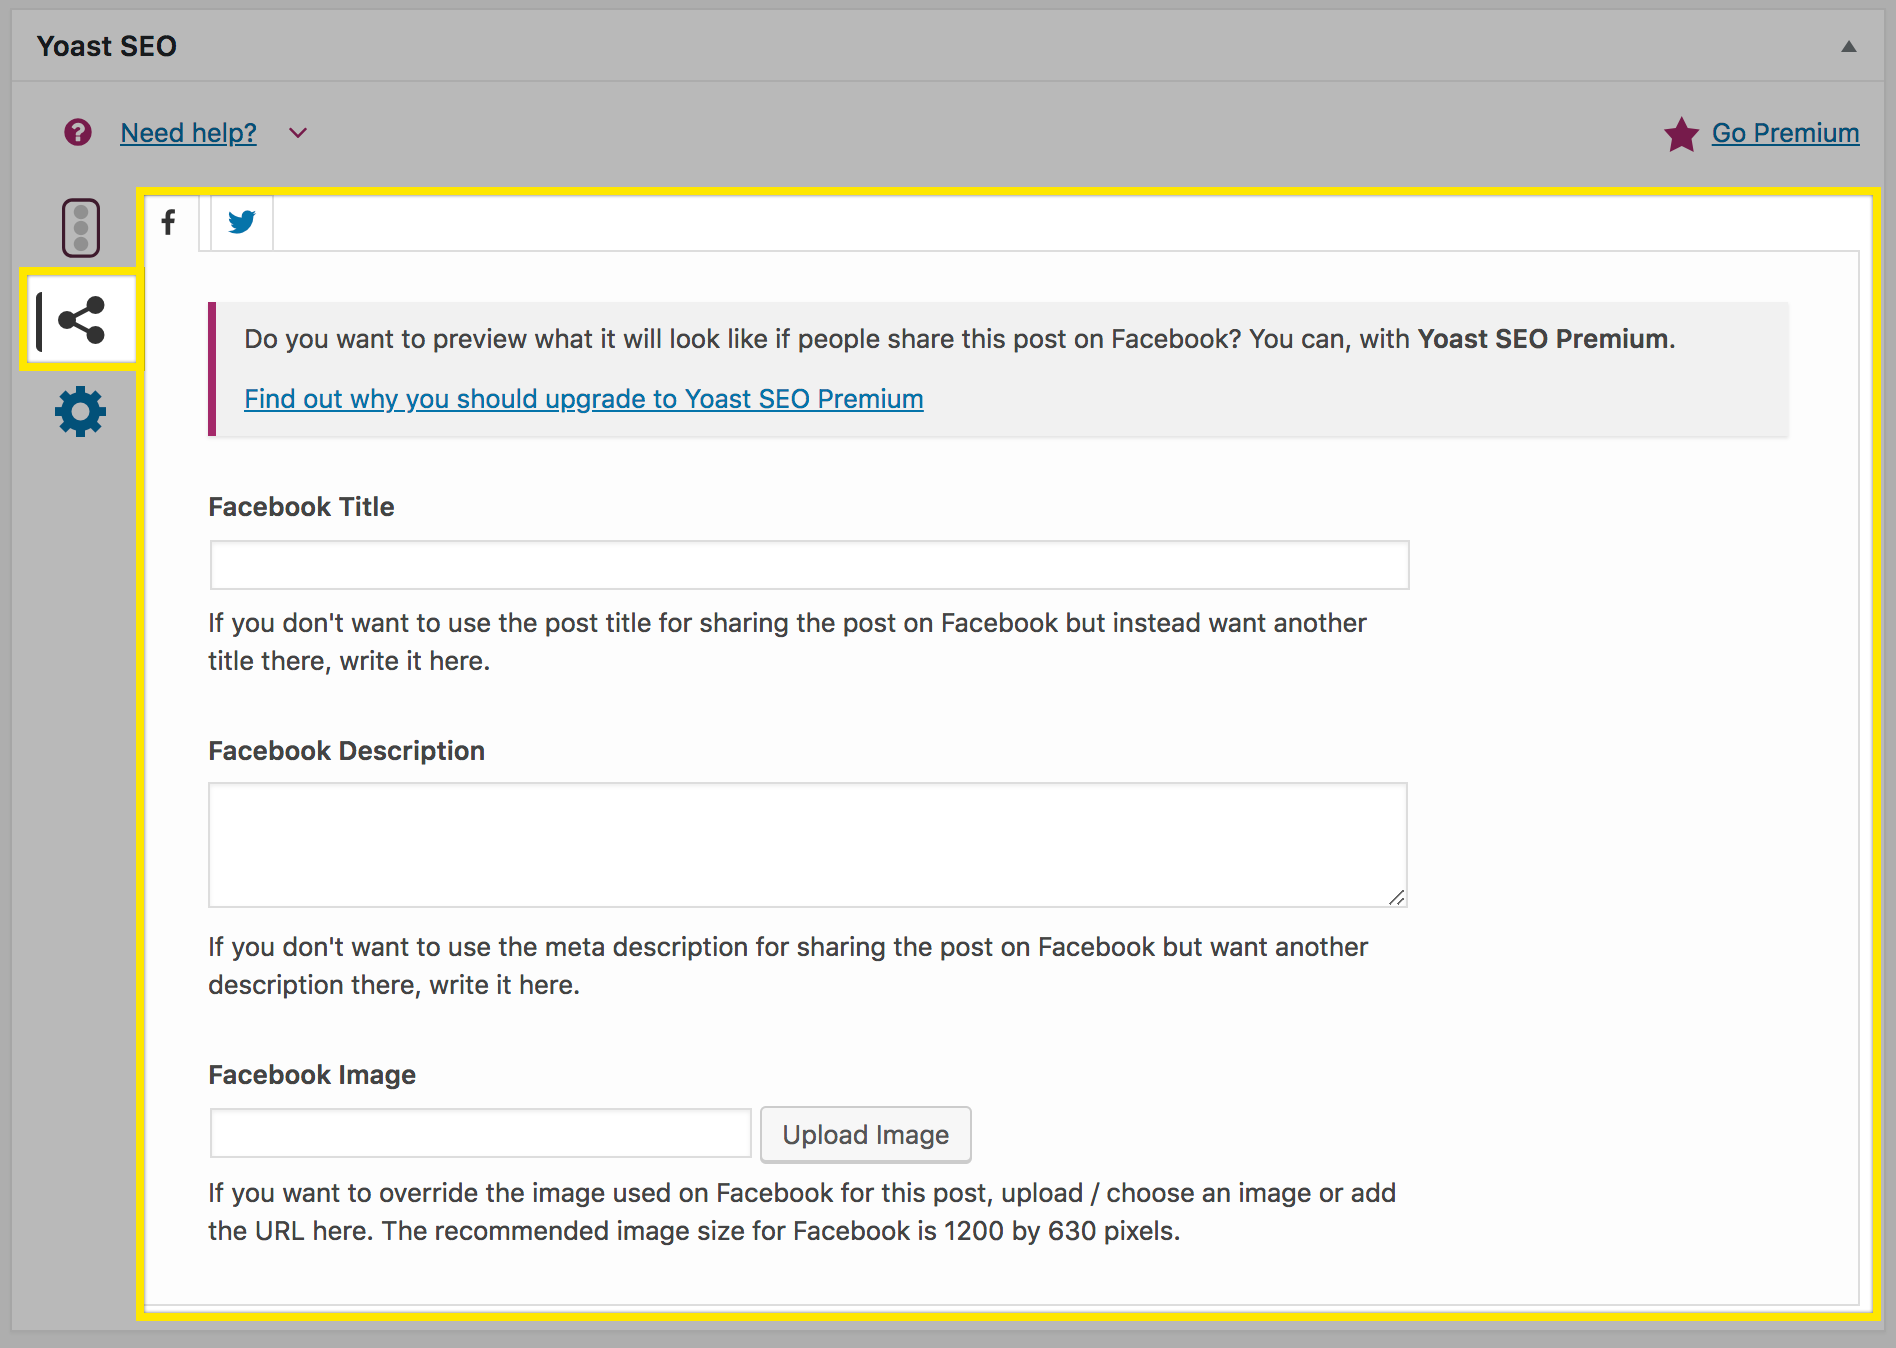Click the help question mark icon
The width and height of the screenshot is (1896, 1348).
click(78, 132)
